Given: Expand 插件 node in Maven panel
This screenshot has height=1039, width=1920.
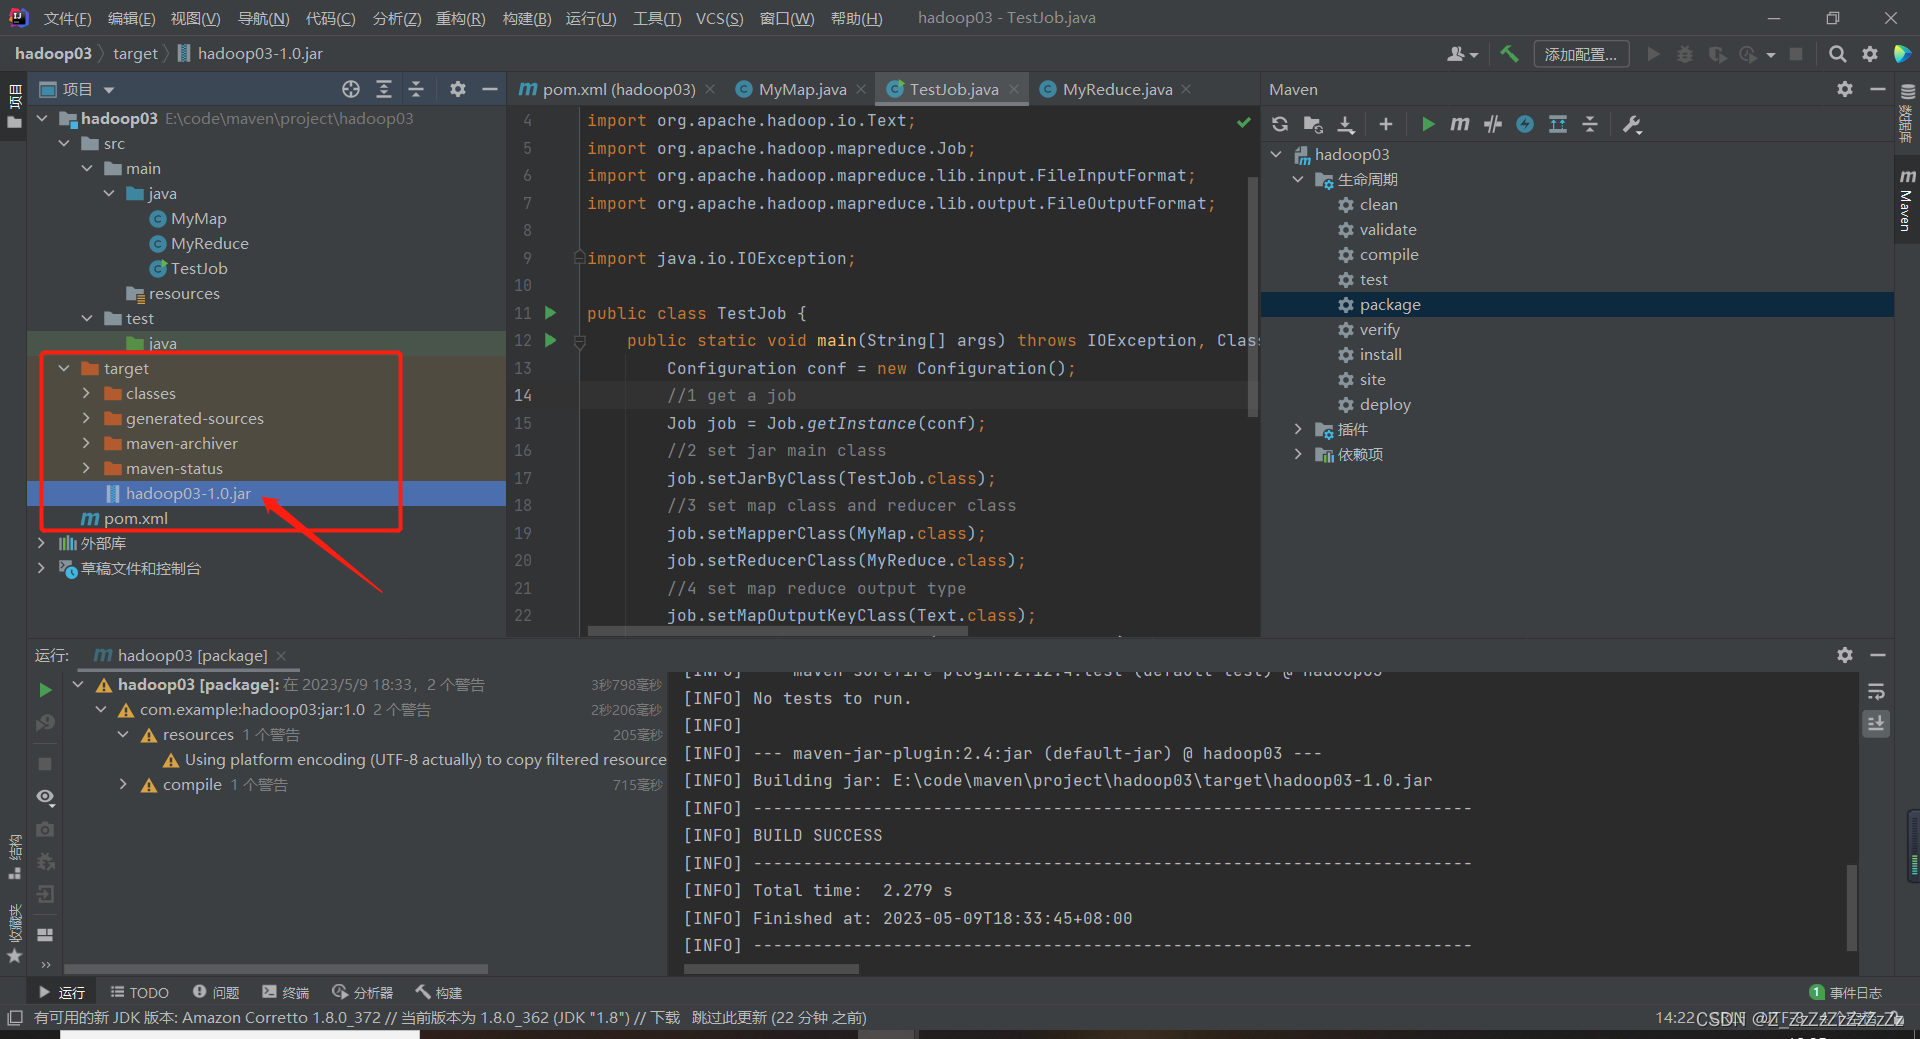Looking at the screenshot, I should 1298,429.
